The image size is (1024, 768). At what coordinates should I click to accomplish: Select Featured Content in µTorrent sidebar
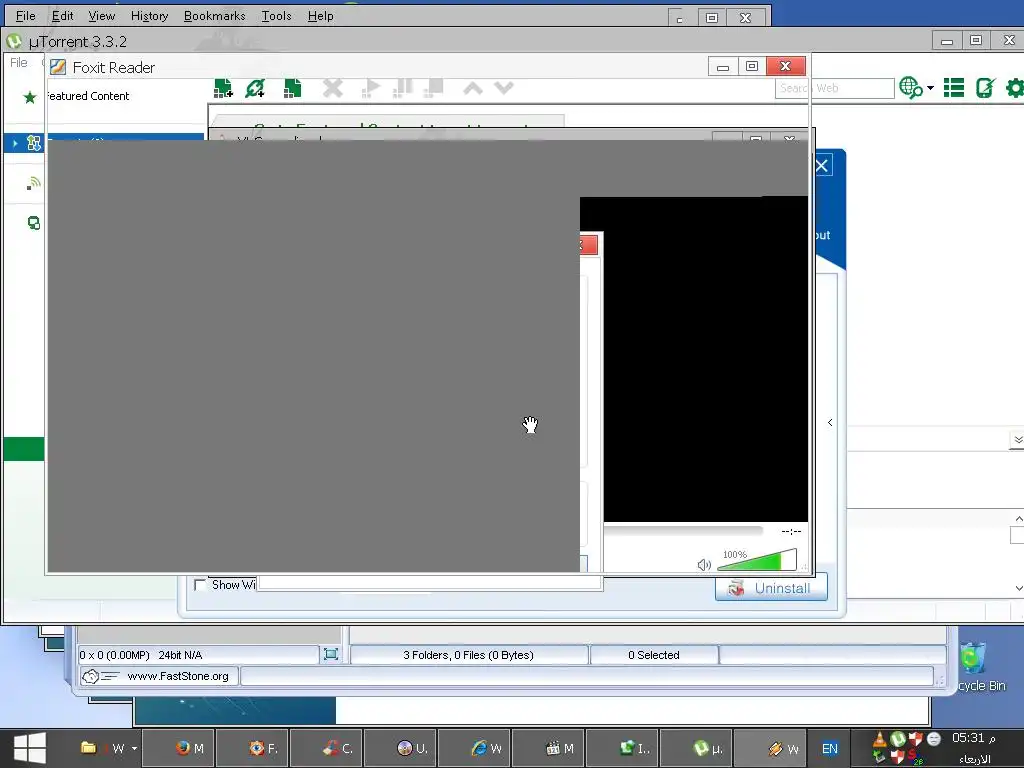[x=88, y=96]
